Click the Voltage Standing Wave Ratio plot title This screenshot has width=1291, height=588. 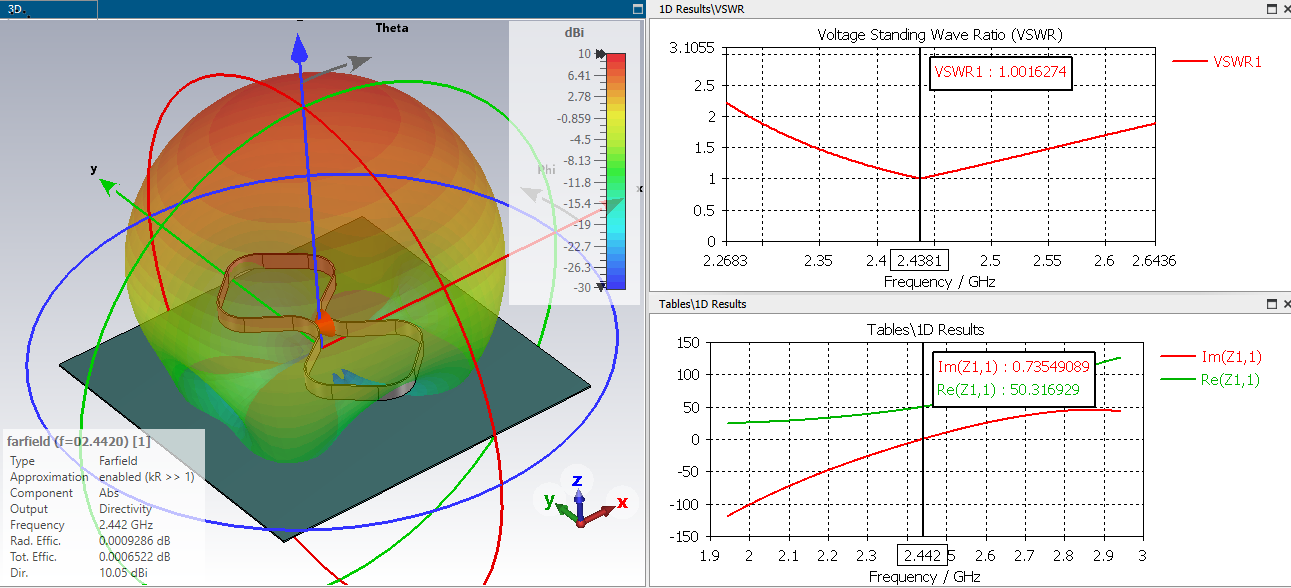coord(940,35)
